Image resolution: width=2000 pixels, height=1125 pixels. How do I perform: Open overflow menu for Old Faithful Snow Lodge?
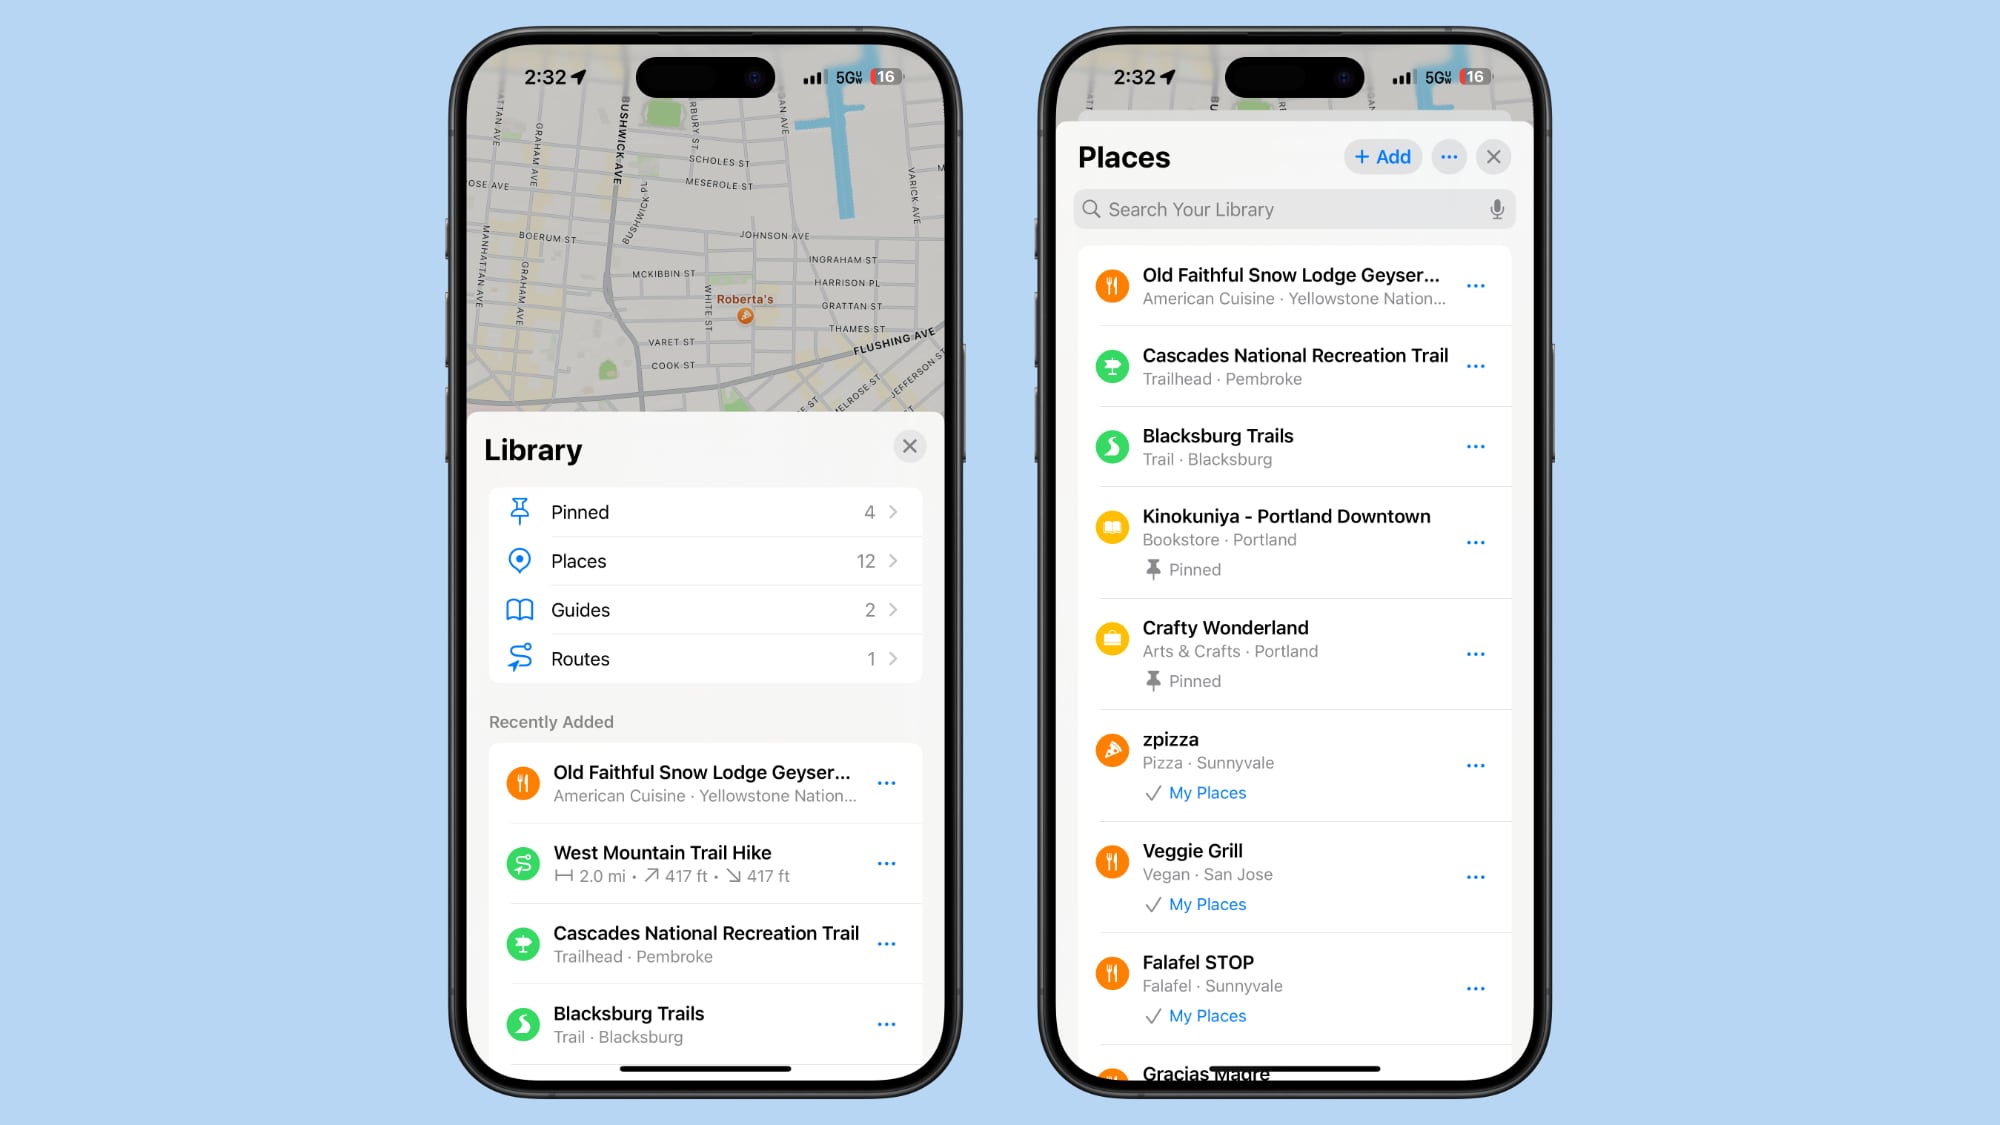tap(1475, 286)
